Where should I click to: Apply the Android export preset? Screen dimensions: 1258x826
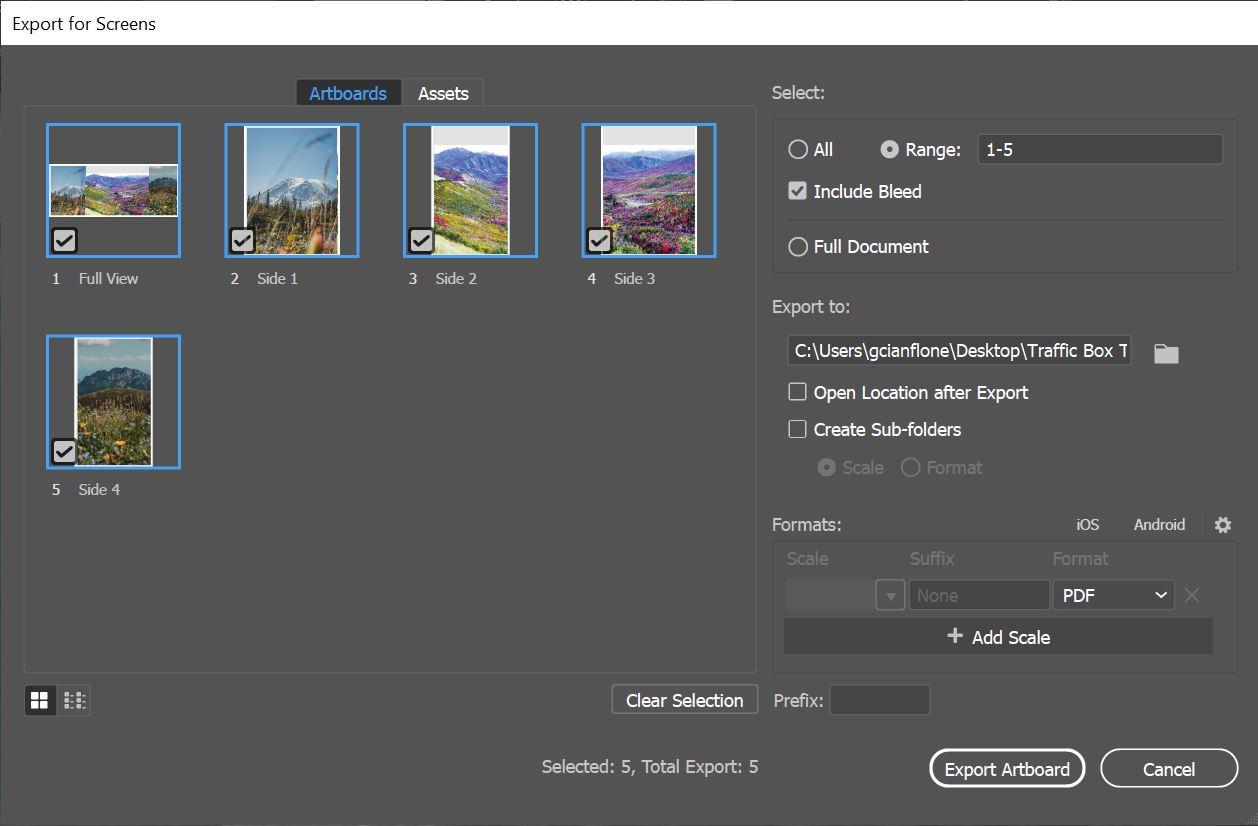pyautogui.click(x=1159, y=524)
